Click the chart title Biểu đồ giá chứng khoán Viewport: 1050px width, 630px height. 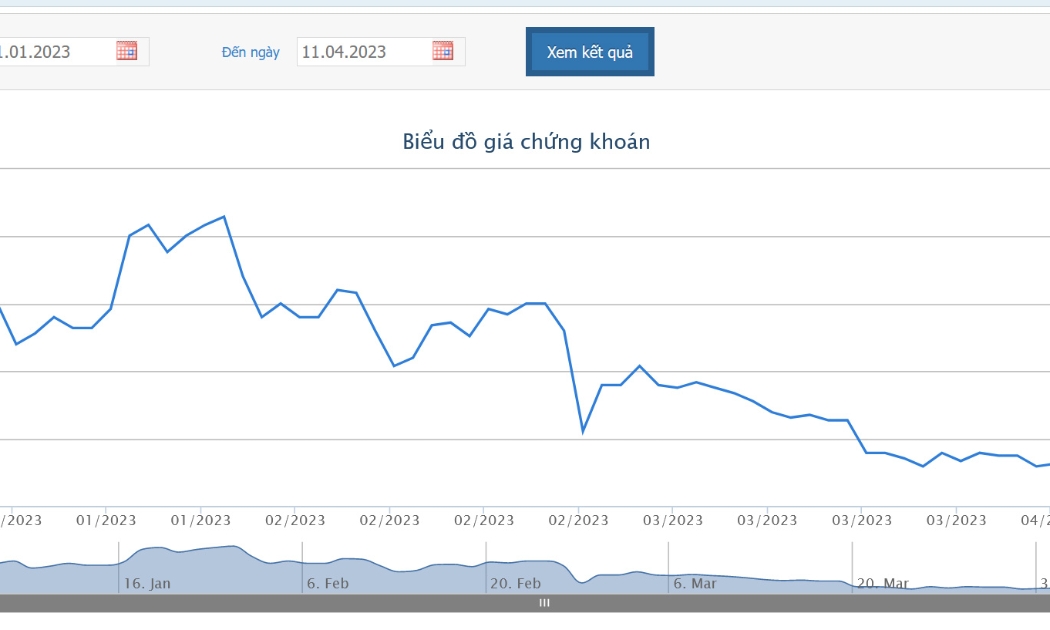pyautogui.click(x=526, y=142)
